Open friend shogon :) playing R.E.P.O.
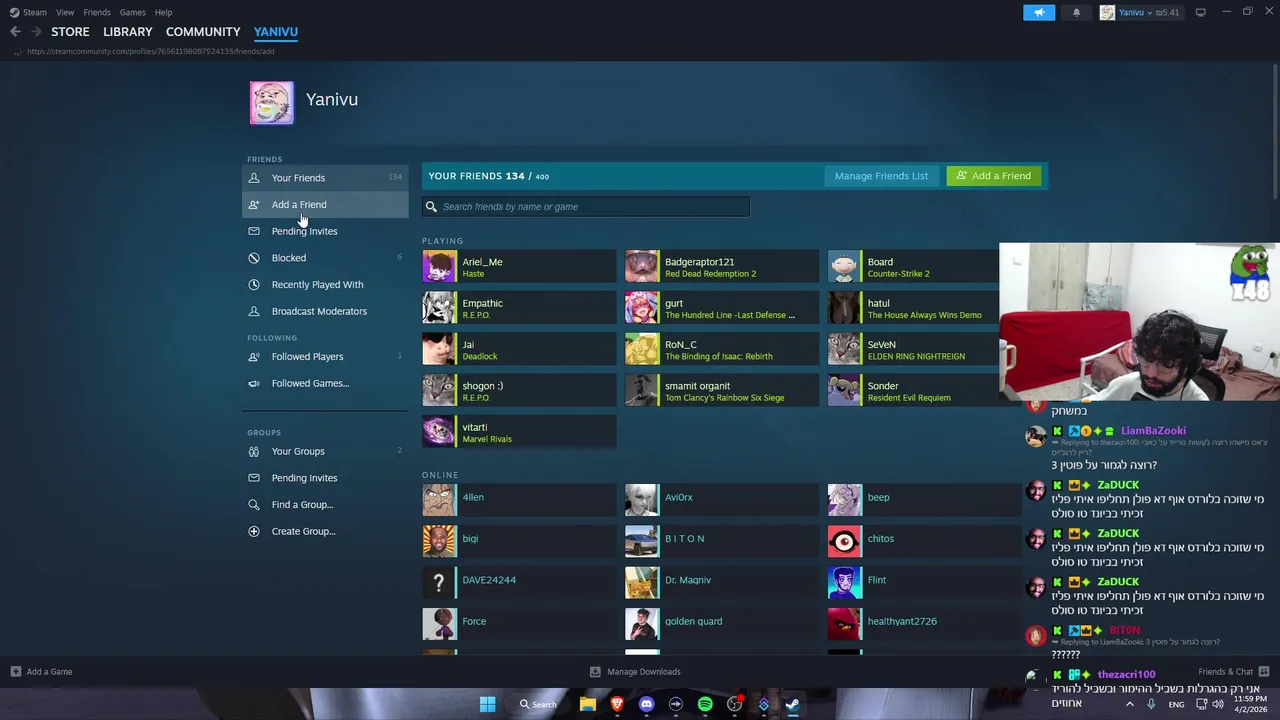 (x=519, y=391)
